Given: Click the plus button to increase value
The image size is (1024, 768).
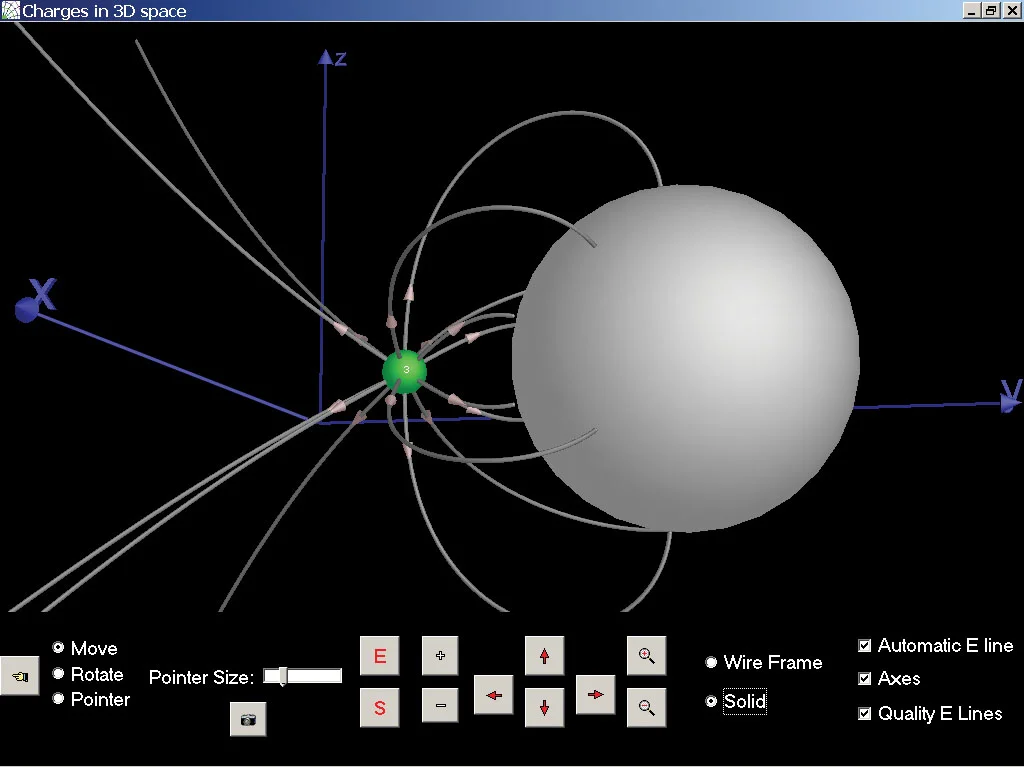Looking at the screenshot, I should (440, 655).
